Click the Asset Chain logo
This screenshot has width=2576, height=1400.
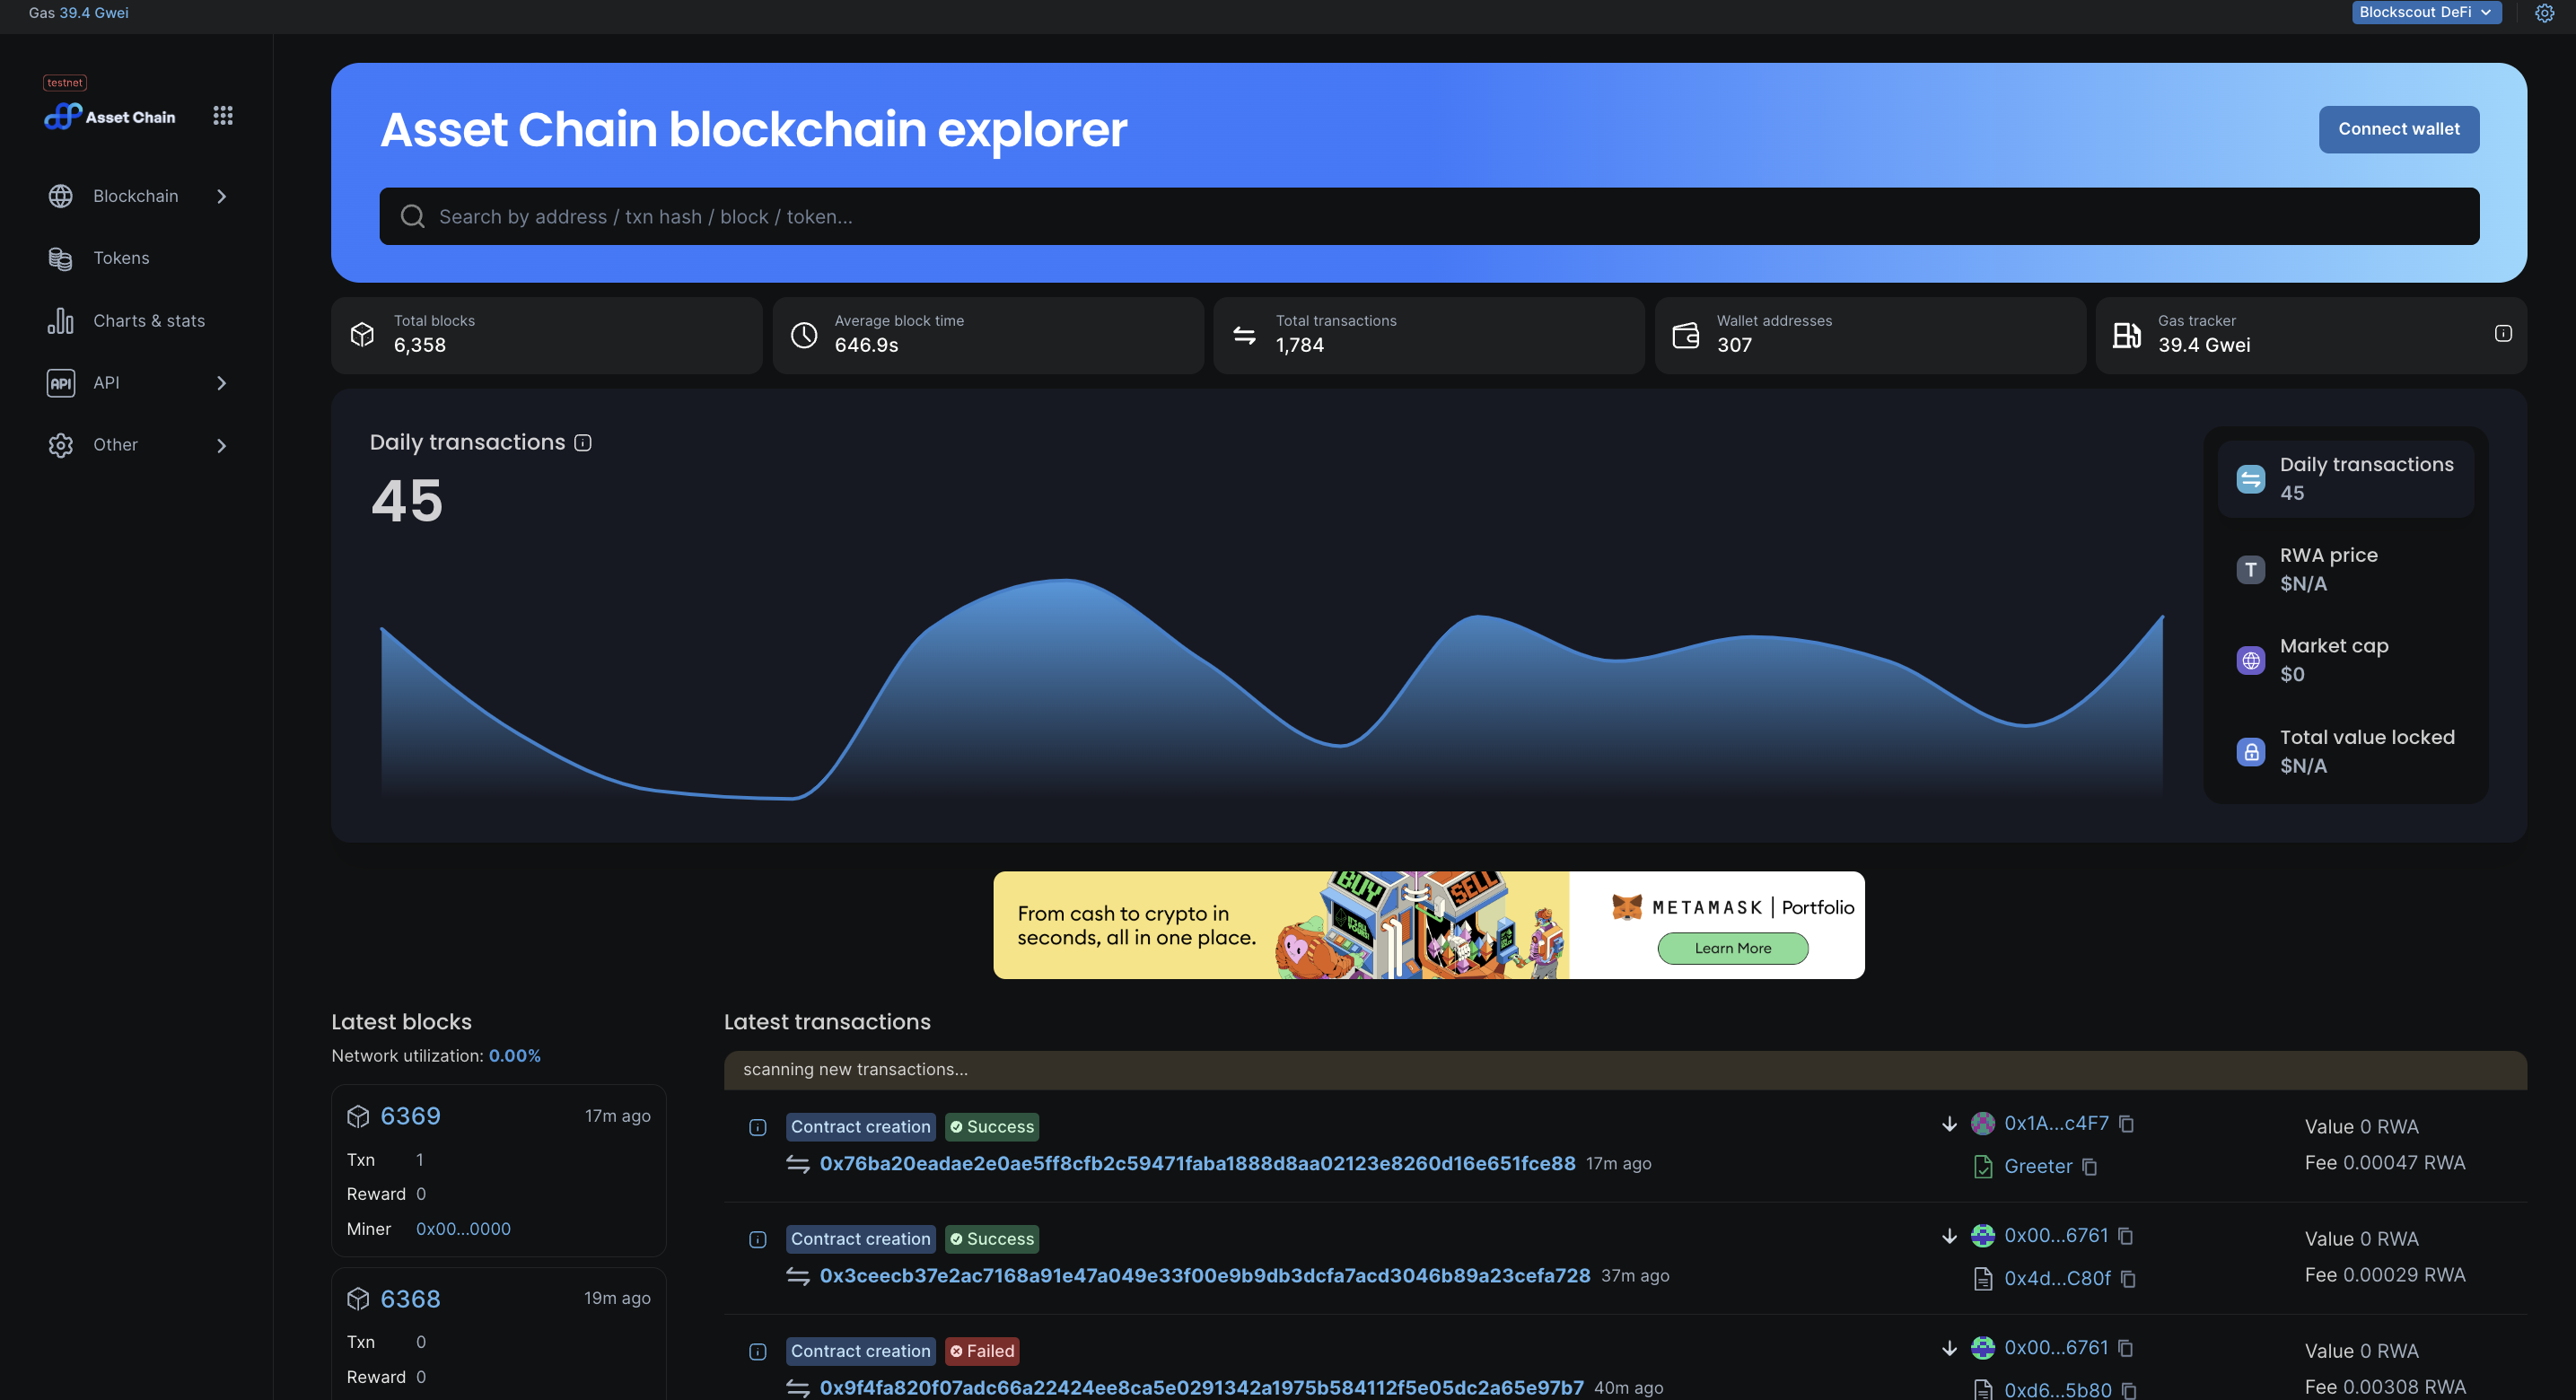tap(110, 117)
